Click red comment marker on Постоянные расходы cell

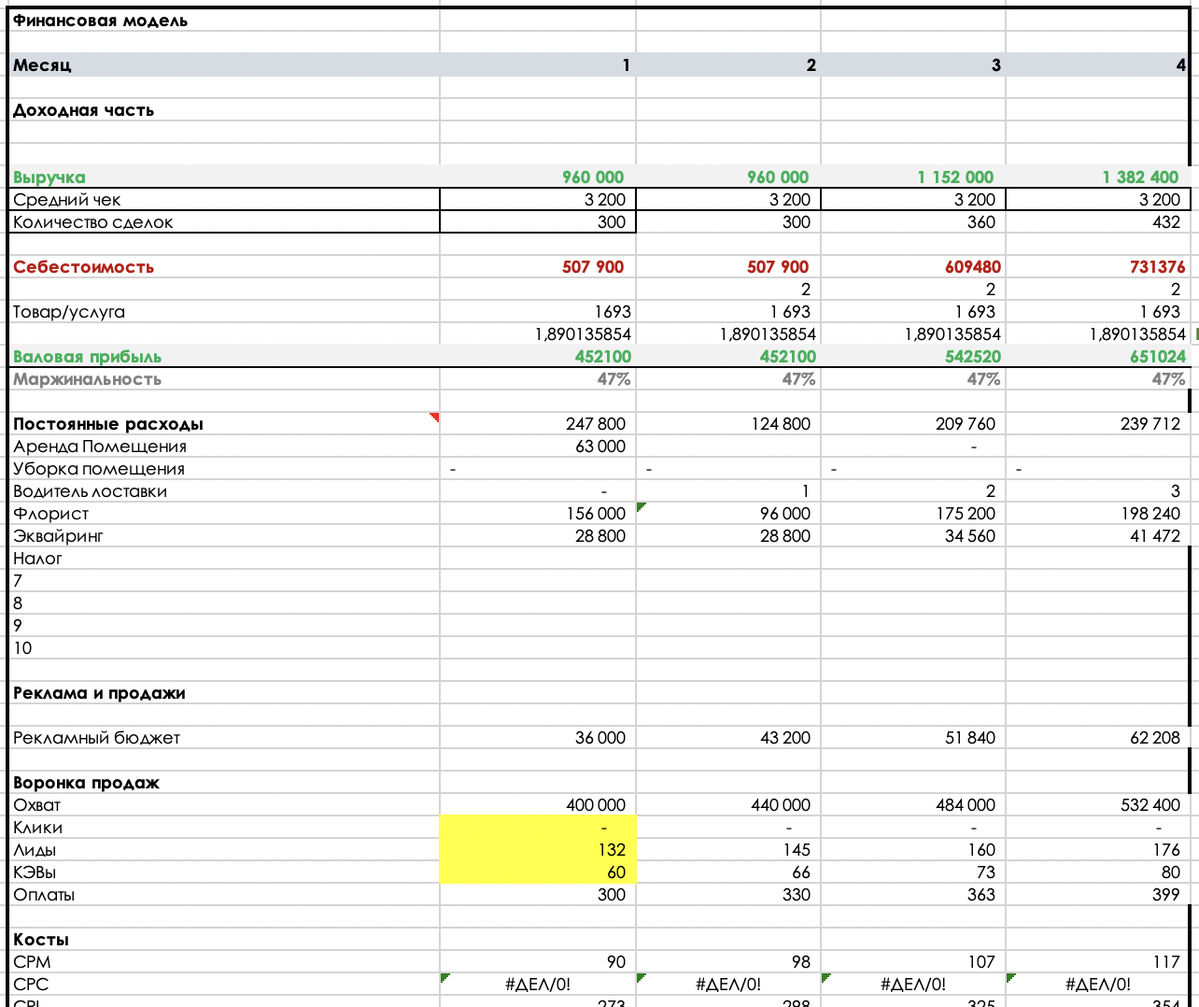[x=434, y=417]
